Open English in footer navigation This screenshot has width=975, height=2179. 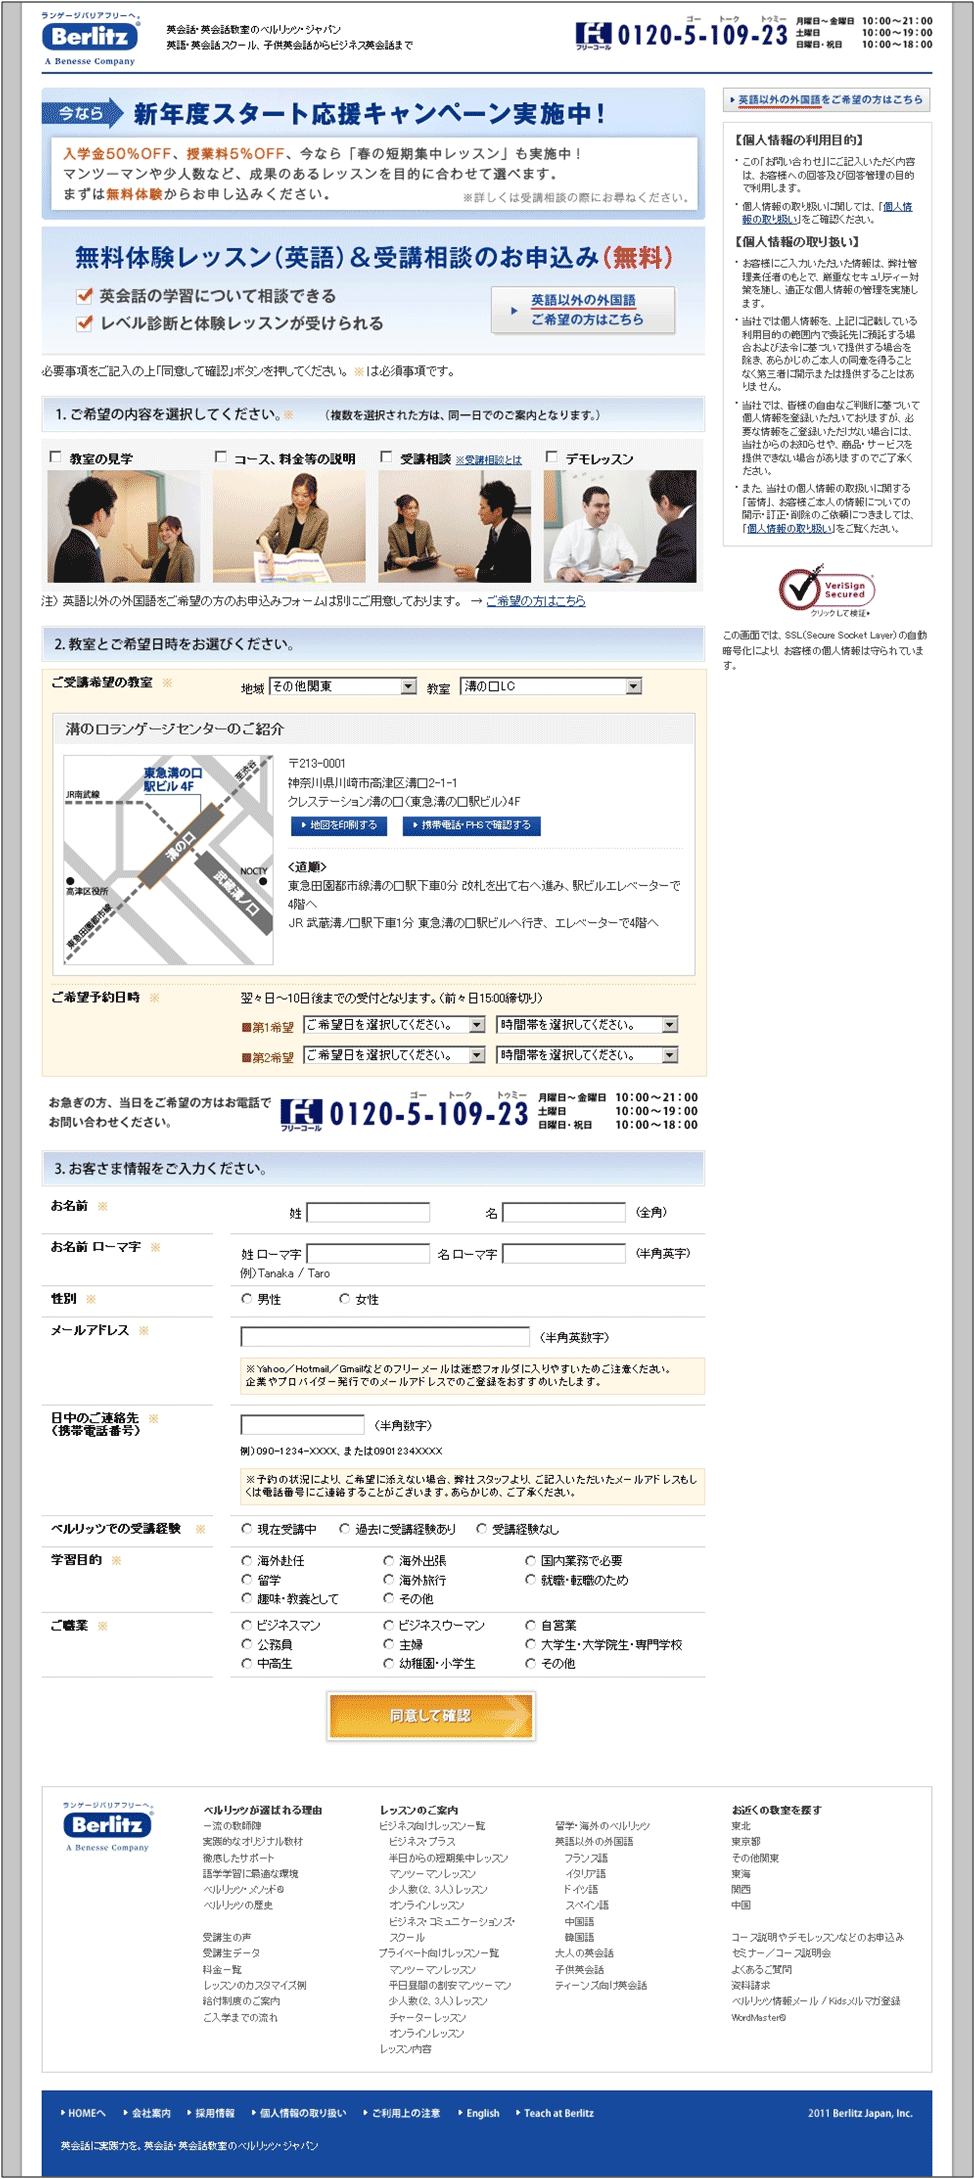coord(482,2113)
